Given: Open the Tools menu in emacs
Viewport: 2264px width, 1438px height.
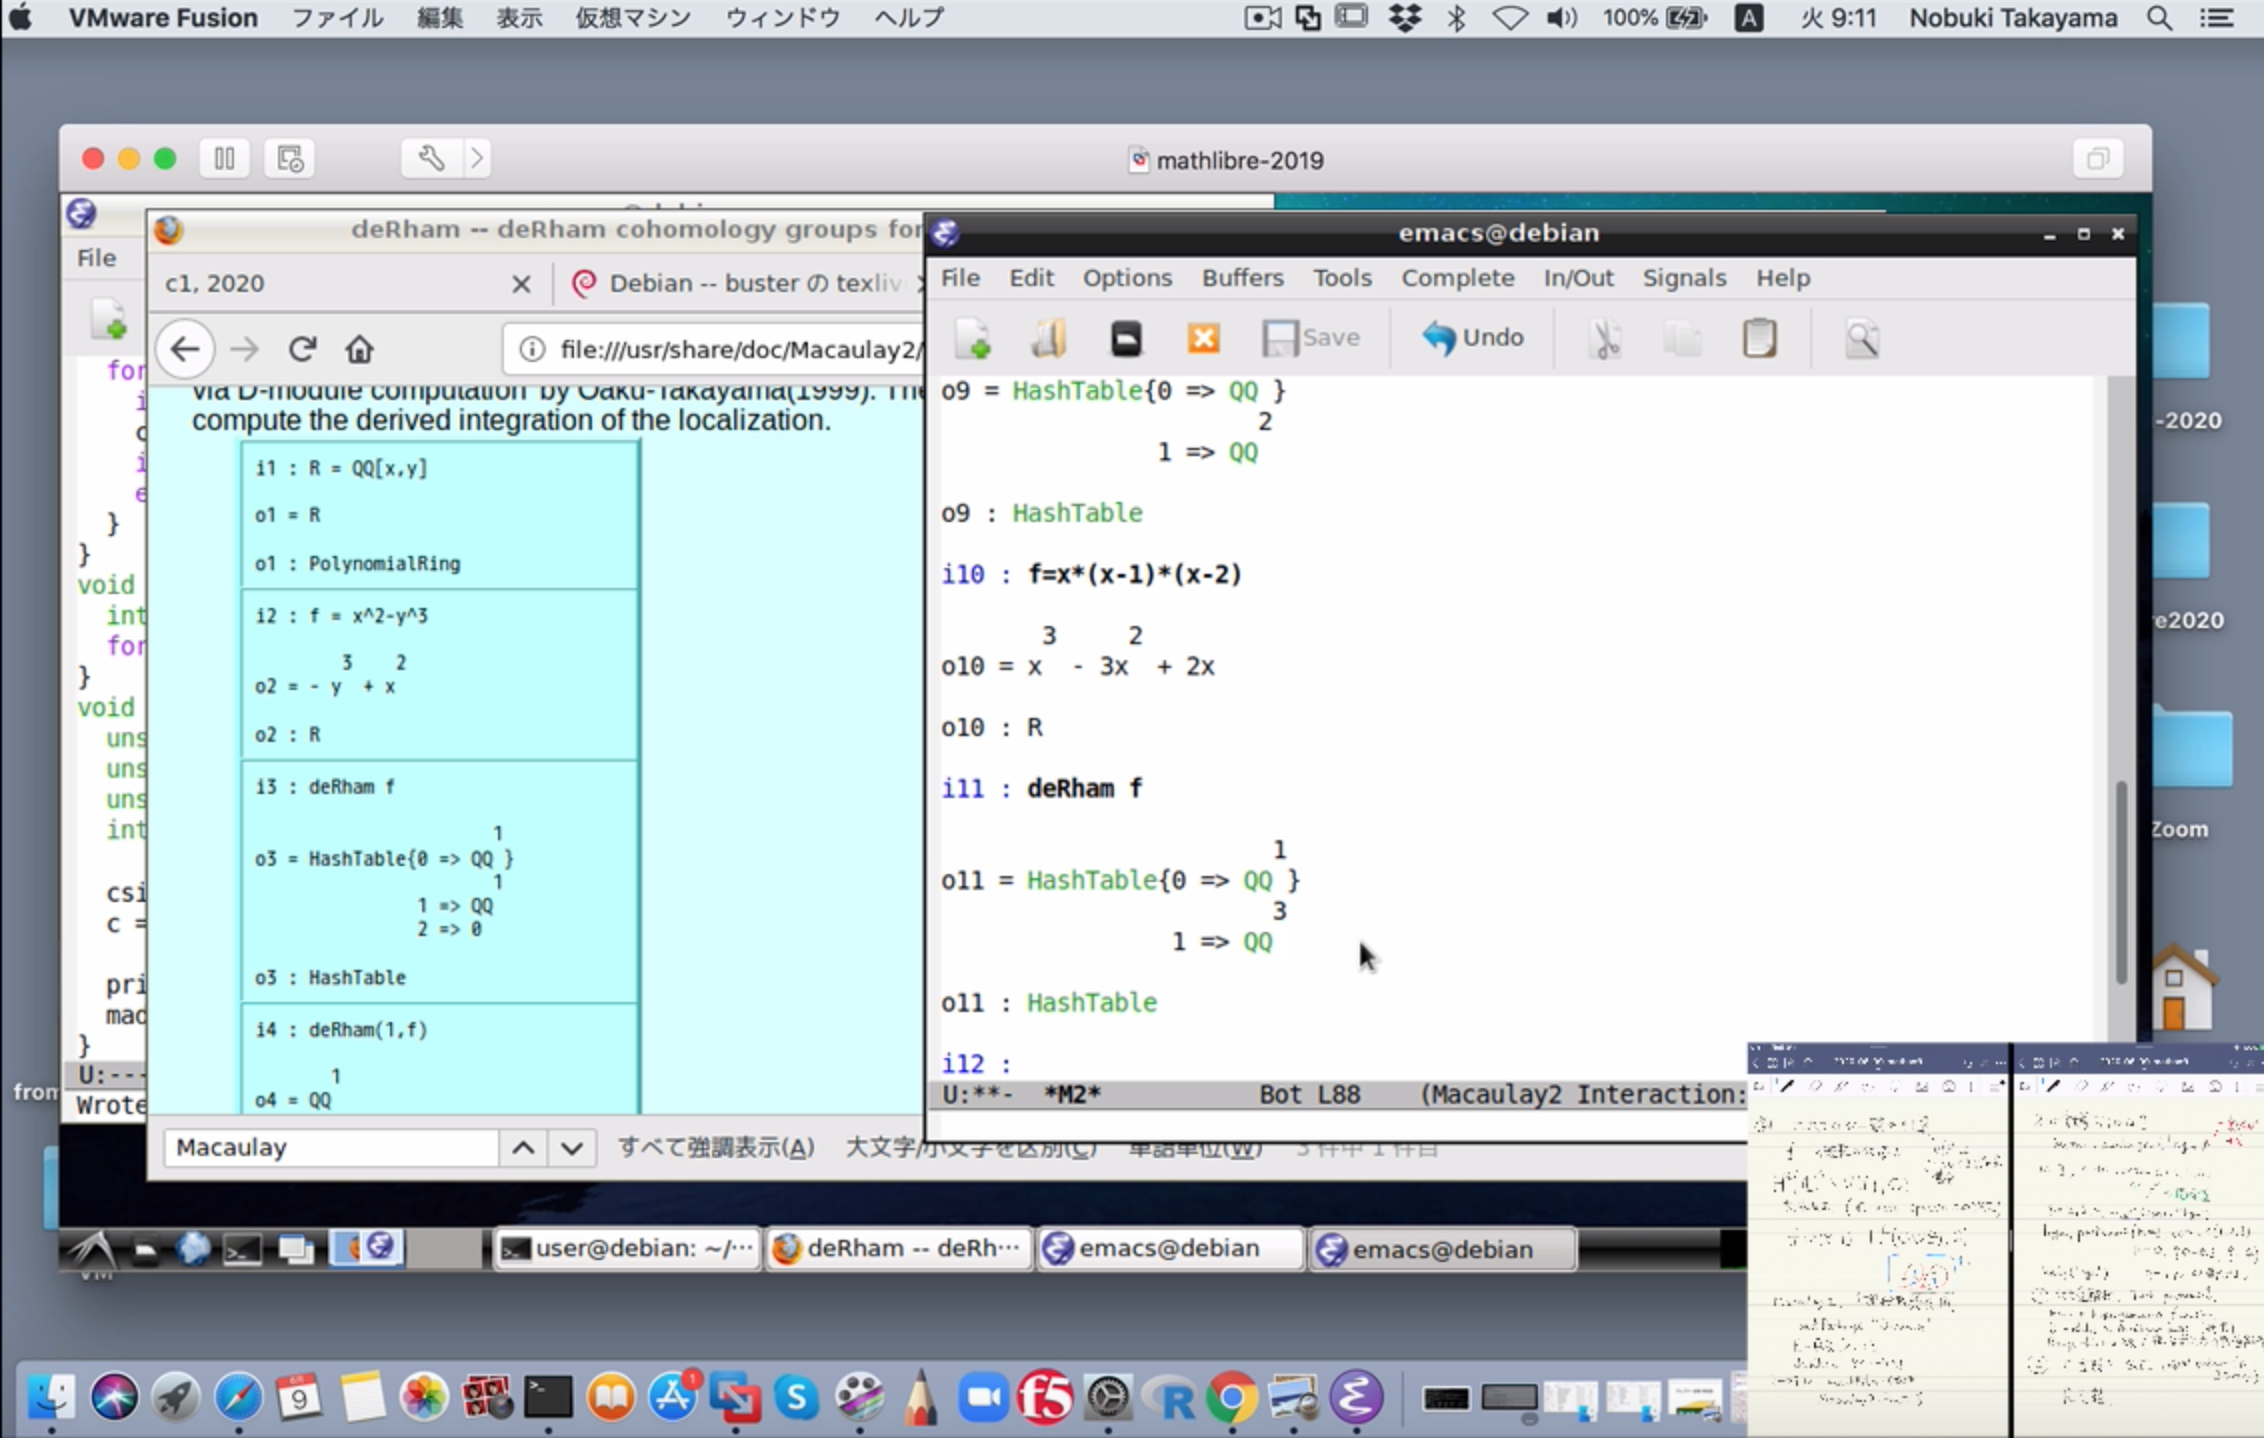Looking at the screenshot, I should tap(1342, 278).
